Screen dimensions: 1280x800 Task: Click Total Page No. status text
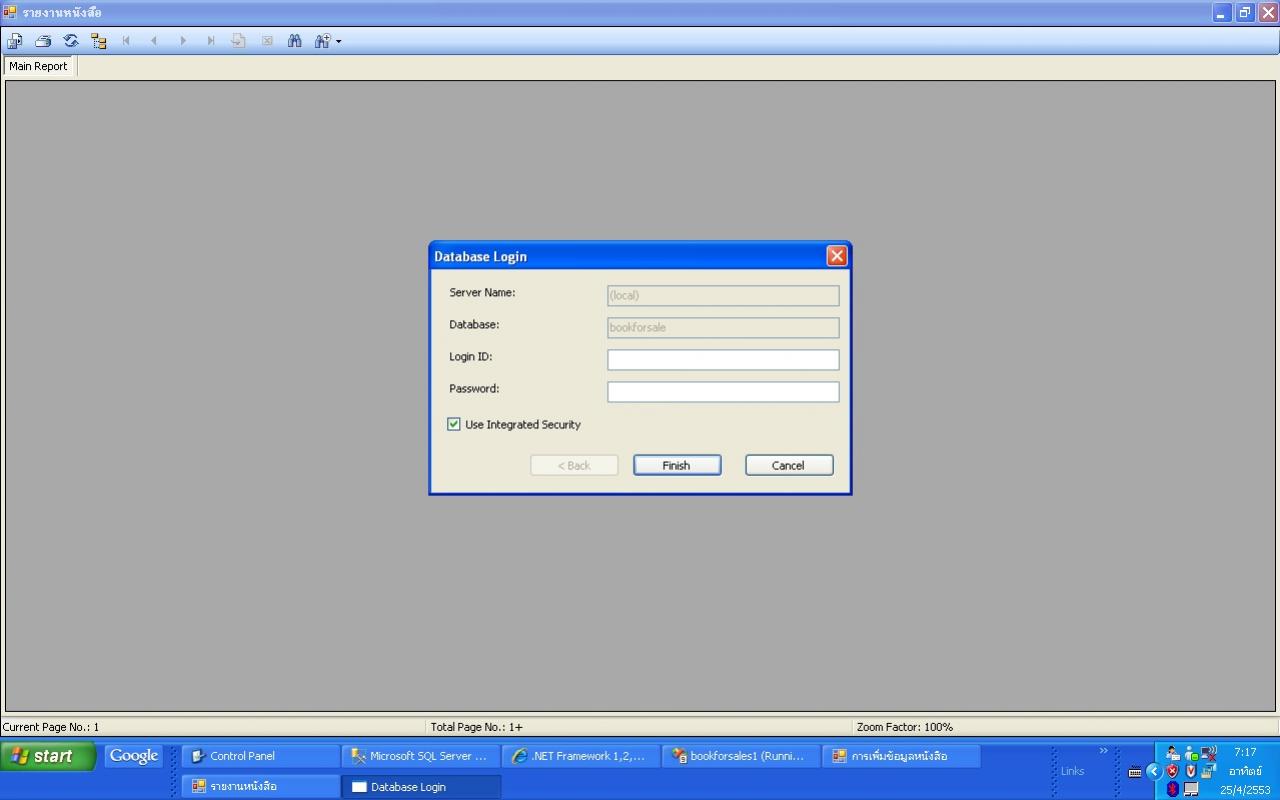(476, 727)
